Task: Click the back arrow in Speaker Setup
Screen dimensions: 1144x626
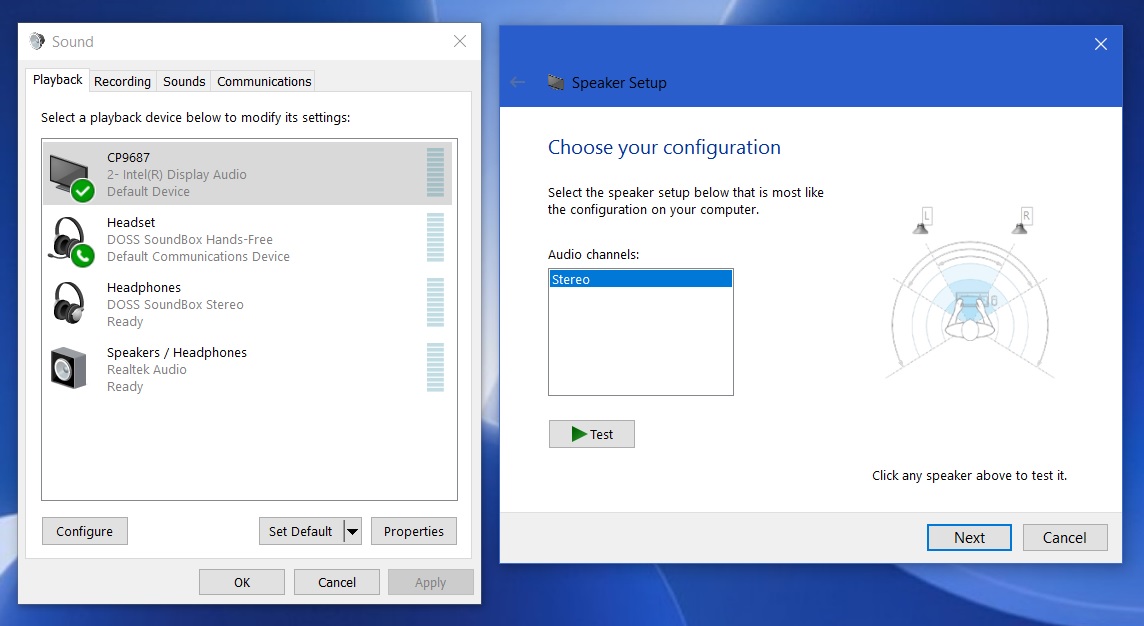Action: pos(518,82)
